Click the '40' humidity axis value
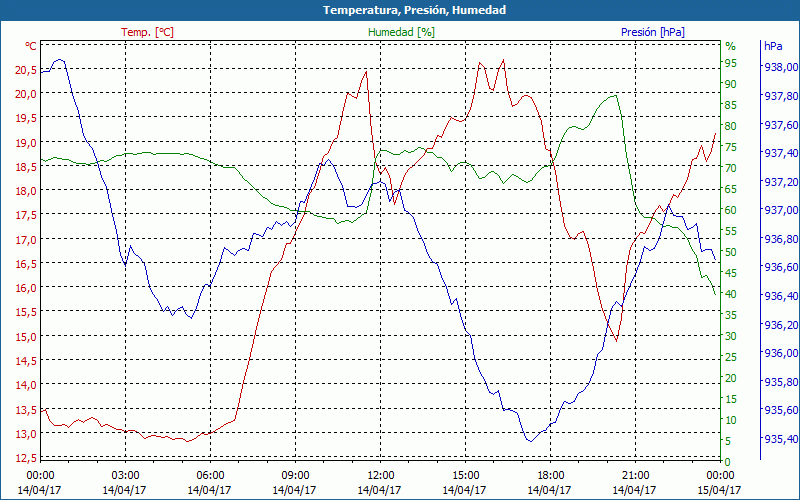 tap(731, 294)
